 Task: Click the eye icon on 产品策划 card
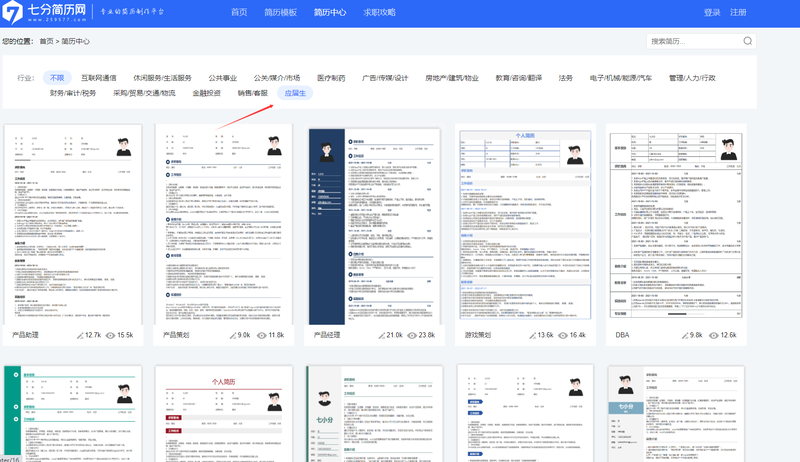point(262,336)
